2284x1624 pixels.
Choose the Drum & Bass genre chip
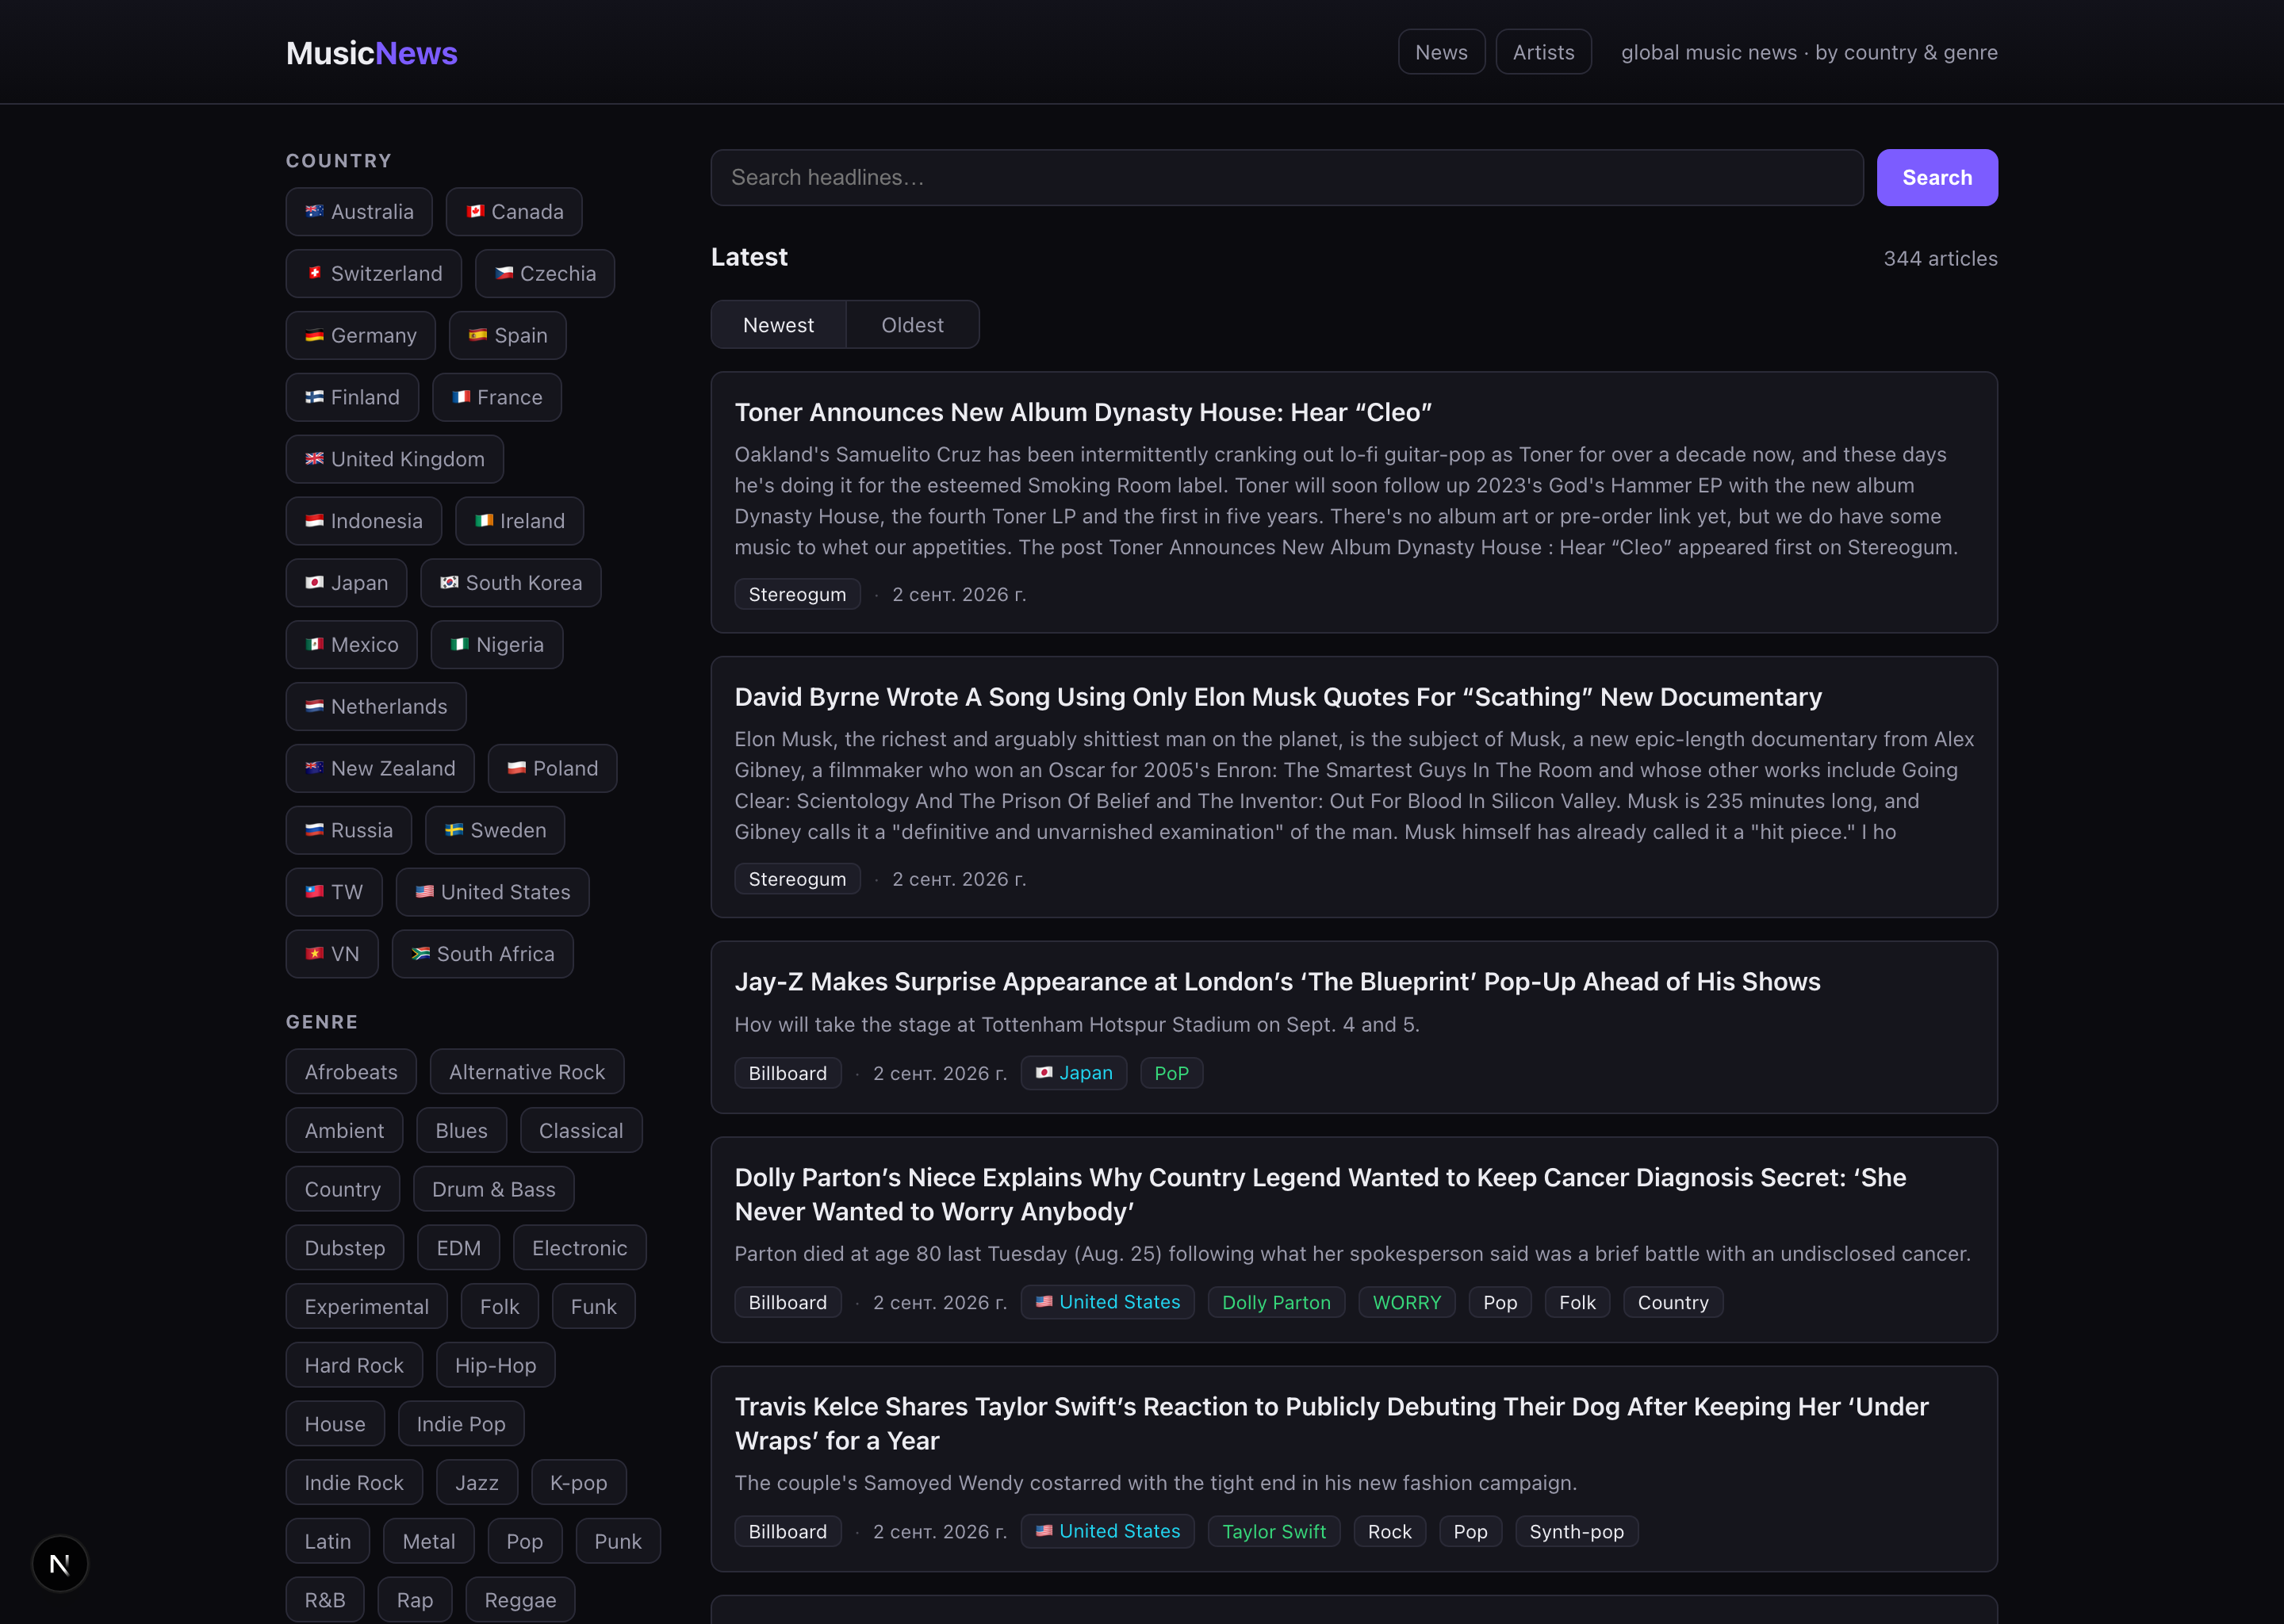(494, 1189)
